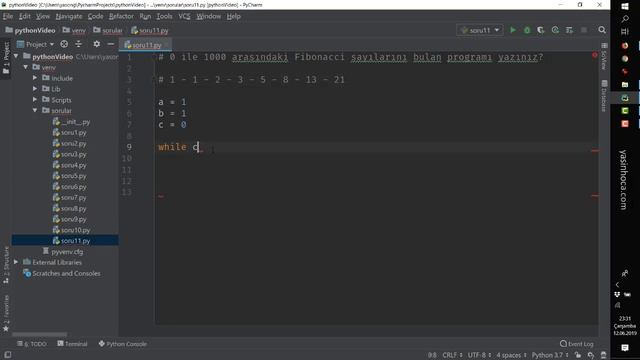Place cursor on line 9 while statement
This screenshot has width=640, height=360.
179,147
